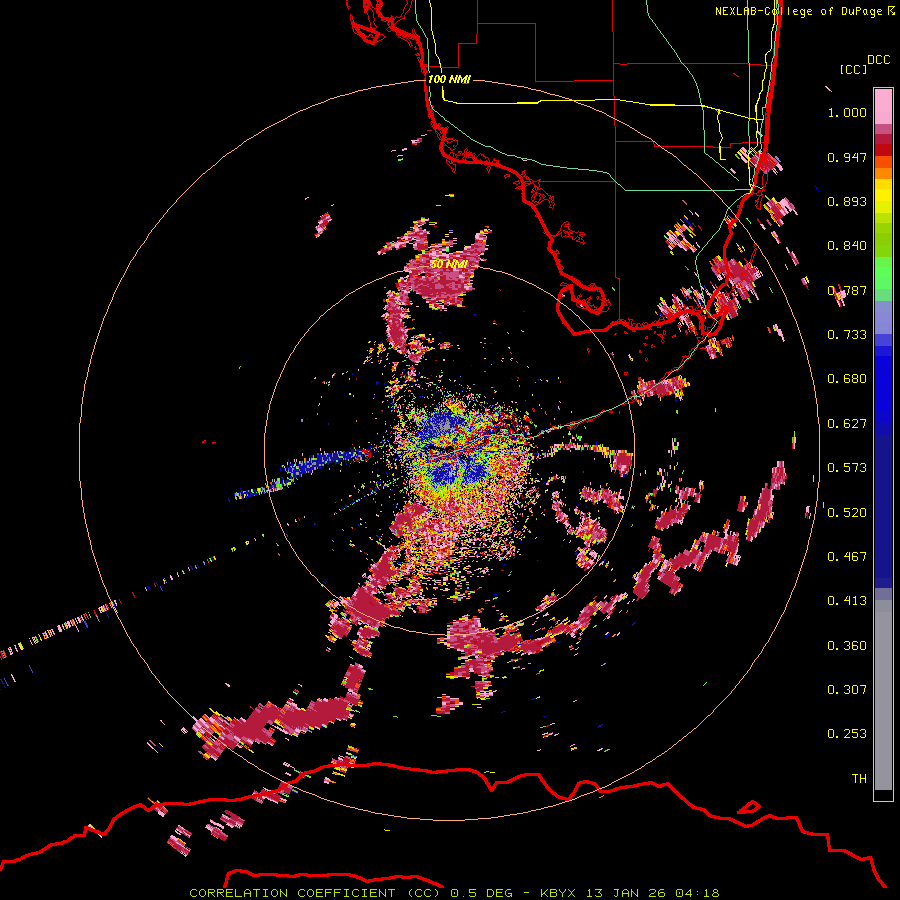This screenshot has width=900, height=900.
Task: Click the 0.787 color scale value
Action: 847,290
